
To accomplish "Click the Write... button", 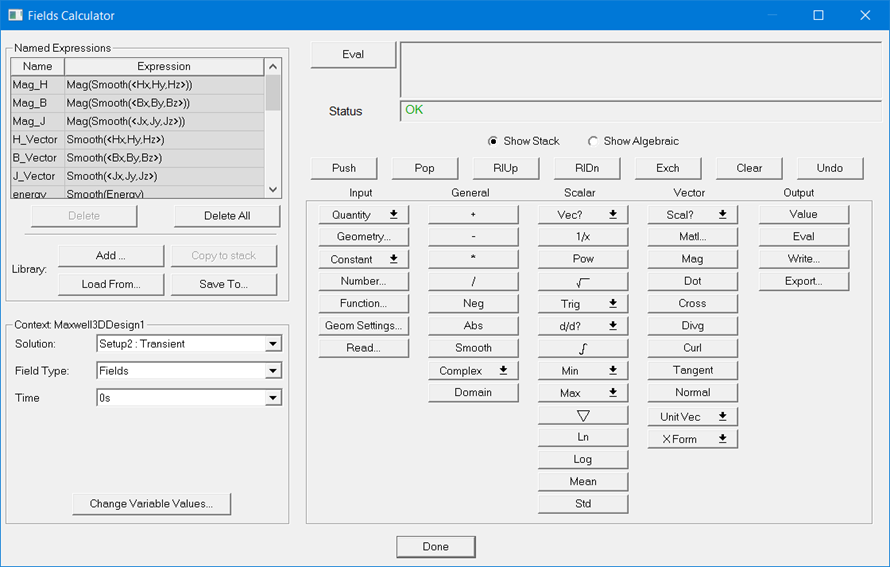I will pos(804,259).
